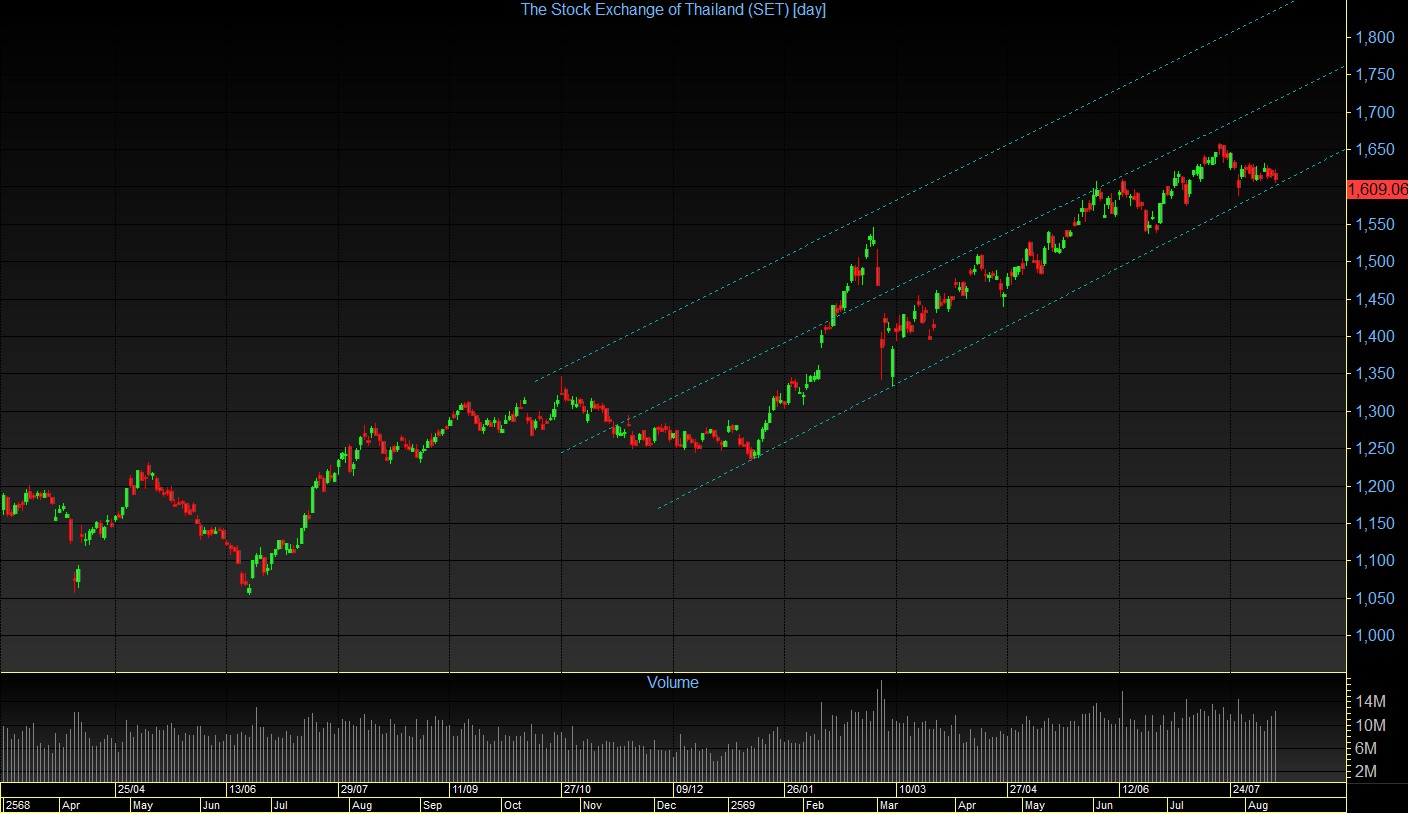Viewport: 1408px width, 813px height.
Task: Click the 1,050 price level label
Action: click(1375, 598)
